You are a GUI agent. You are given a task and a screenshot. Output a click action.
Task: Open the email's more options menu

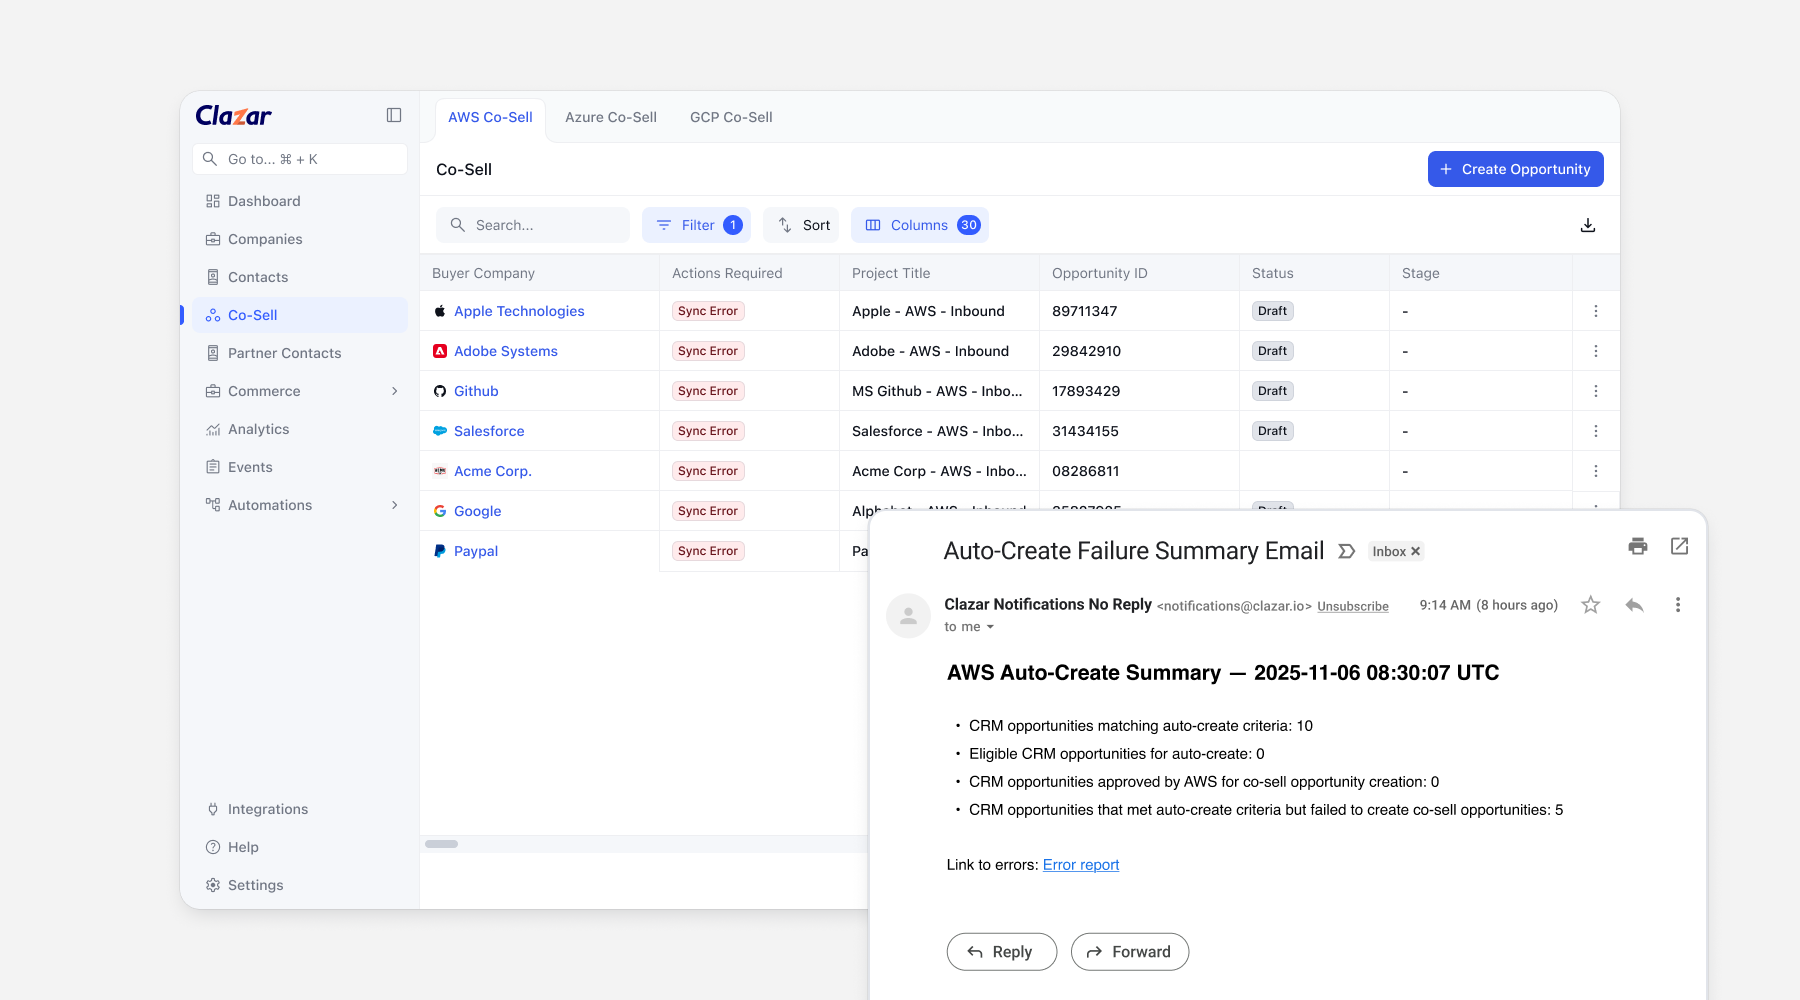[x=1678, y=605]
